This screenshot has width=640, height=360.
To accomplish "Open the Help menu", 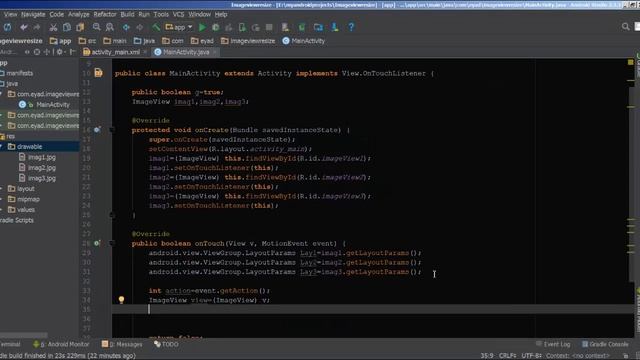I will tap(221, 14).
